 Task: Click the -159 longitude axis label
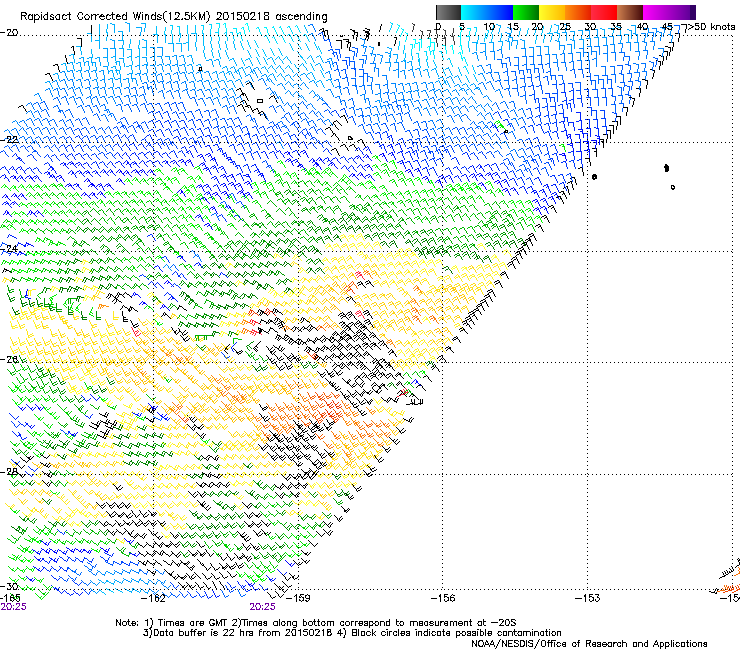coord(298,598)
